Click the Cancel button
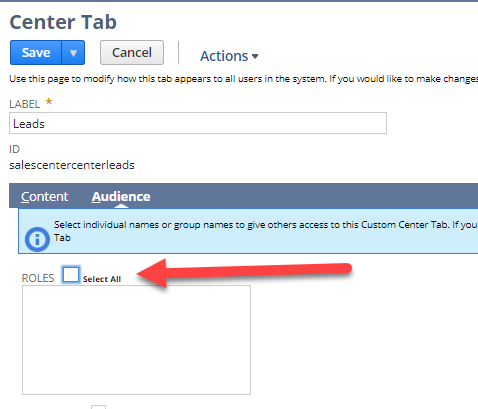Screen dimensions: 478x409 (x=132, y=53)
